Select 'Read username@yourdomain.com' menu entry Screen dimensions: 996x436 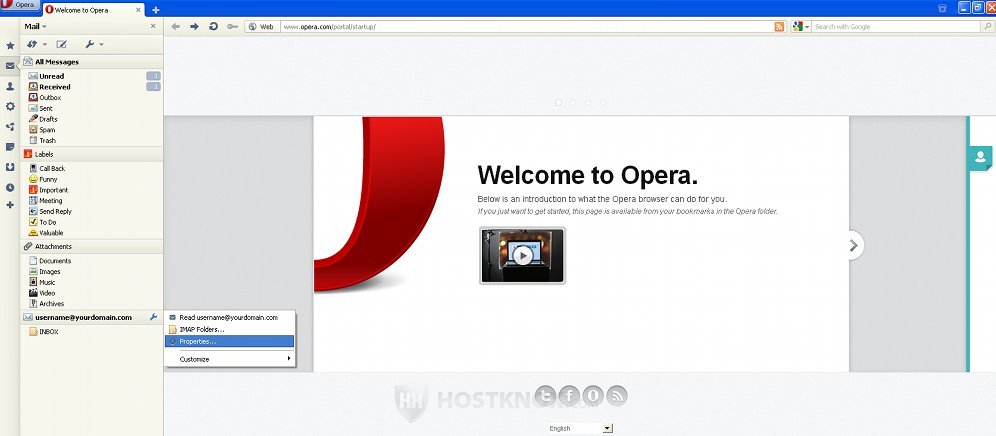click(229, 317)
